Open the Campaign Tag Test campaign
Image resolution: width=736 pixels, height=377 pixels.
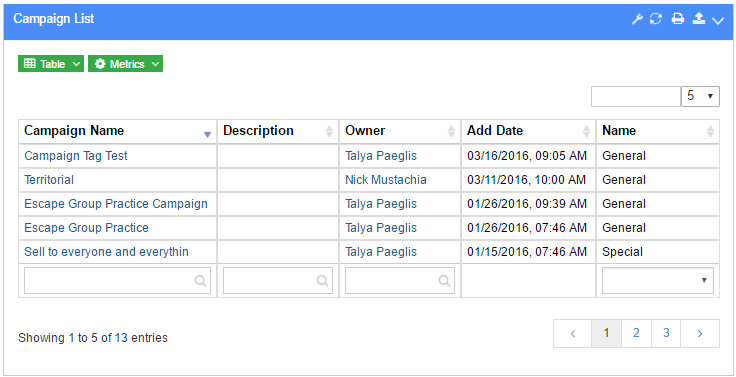coord(76,156)
